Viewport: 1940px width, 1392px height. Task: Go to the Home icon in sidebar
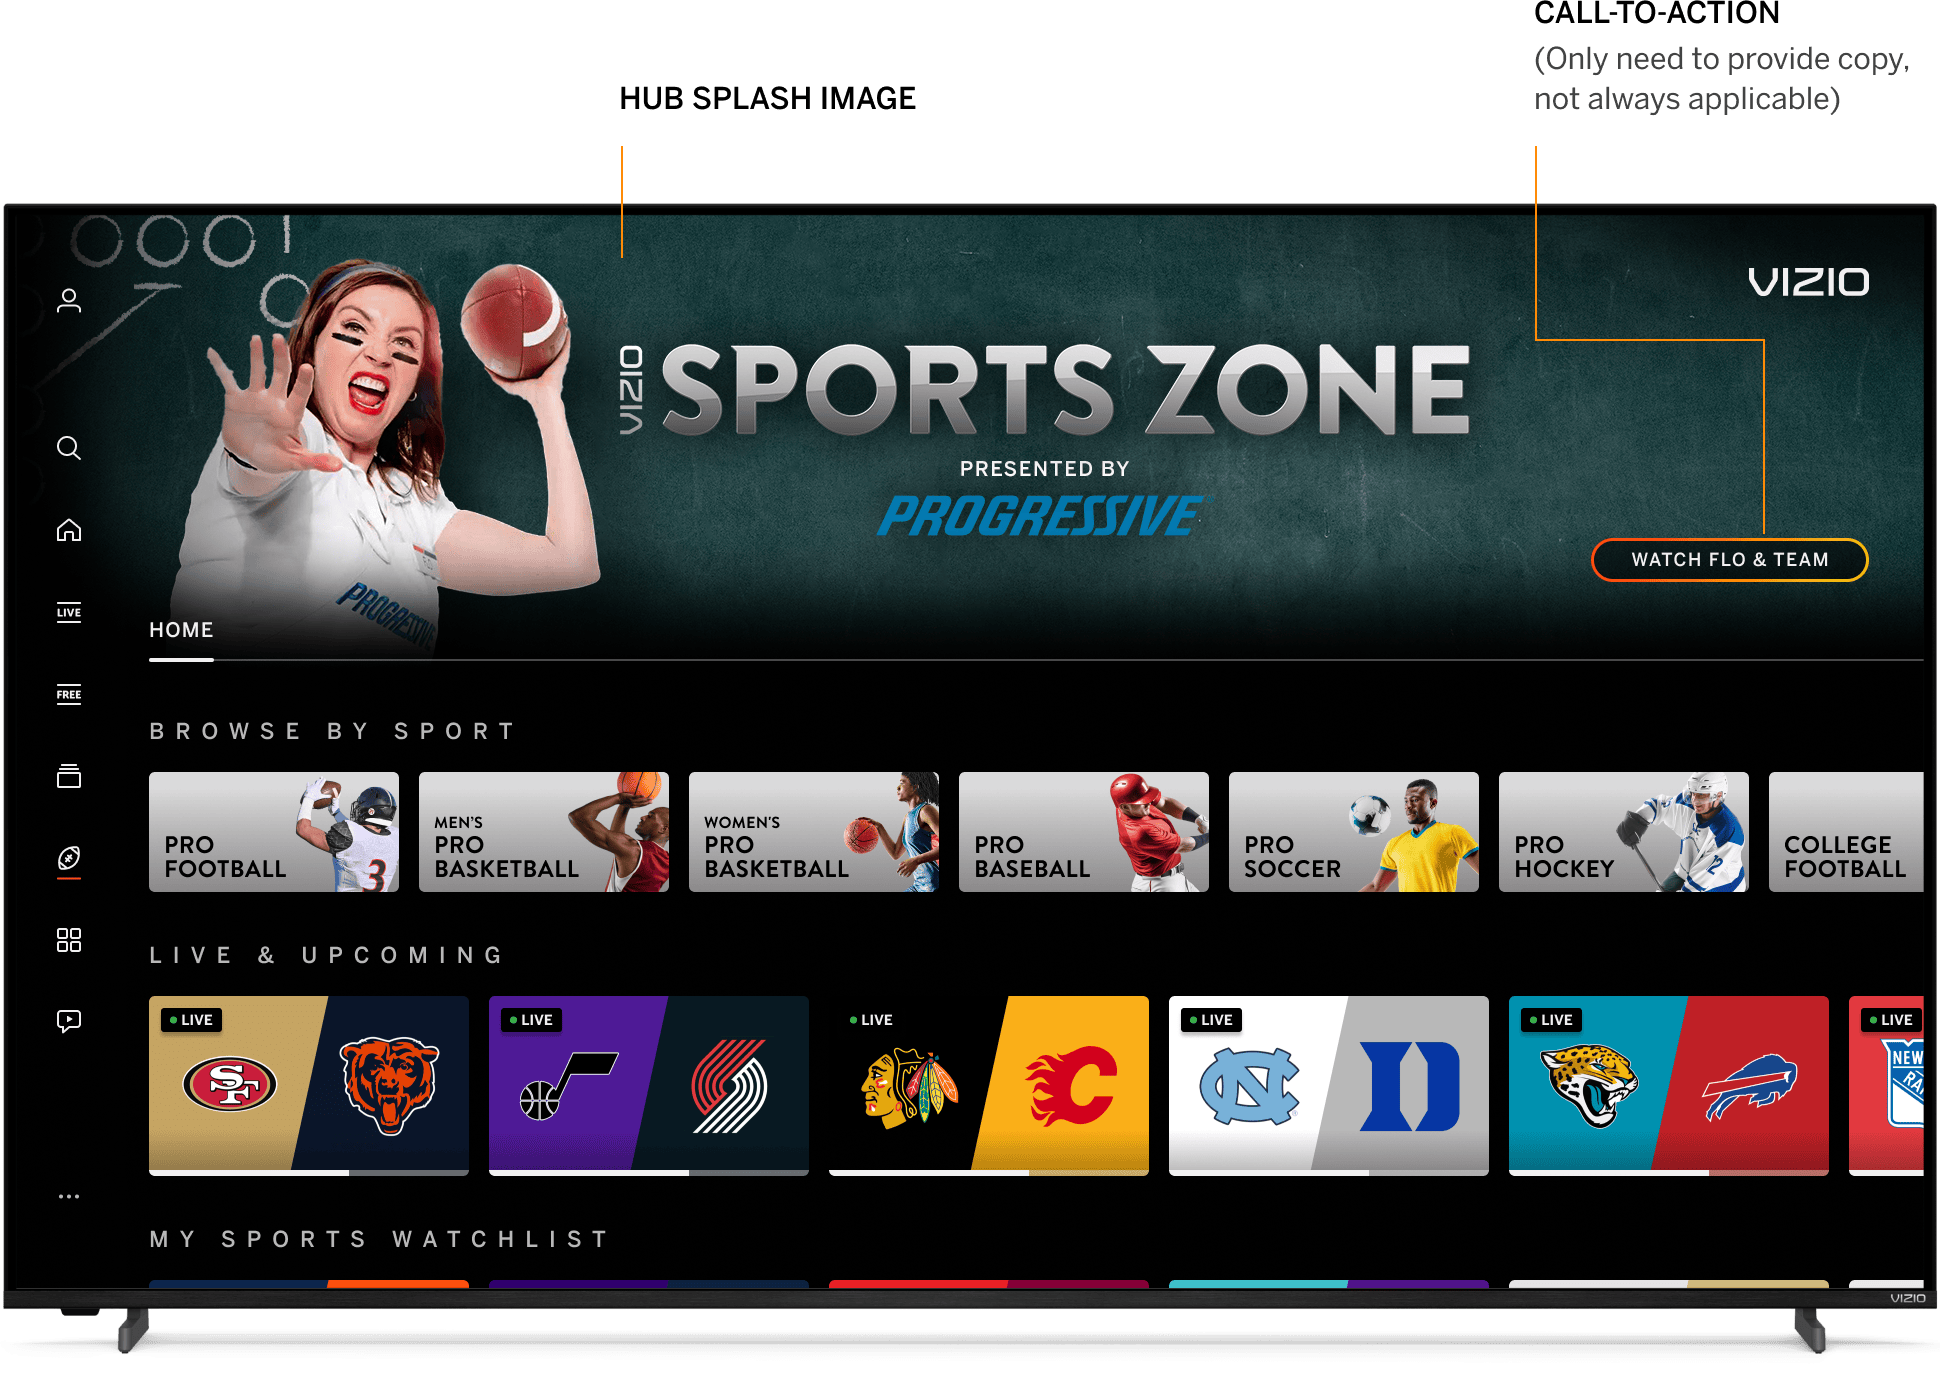(x=69, y=530)
